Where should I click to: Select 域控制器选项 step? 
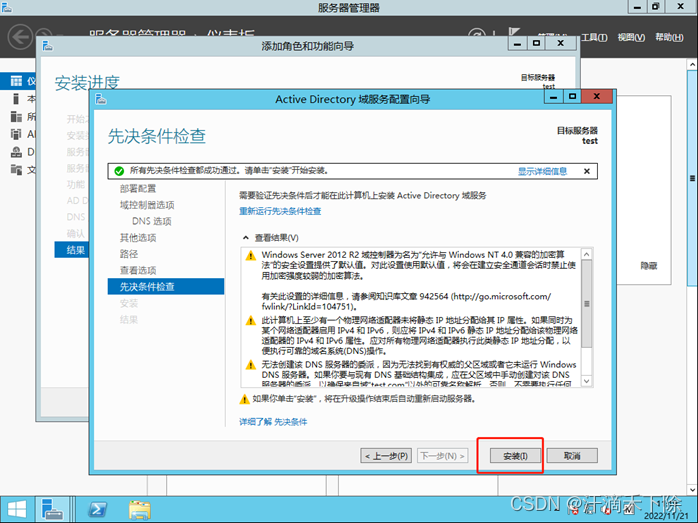pos(147,205)
